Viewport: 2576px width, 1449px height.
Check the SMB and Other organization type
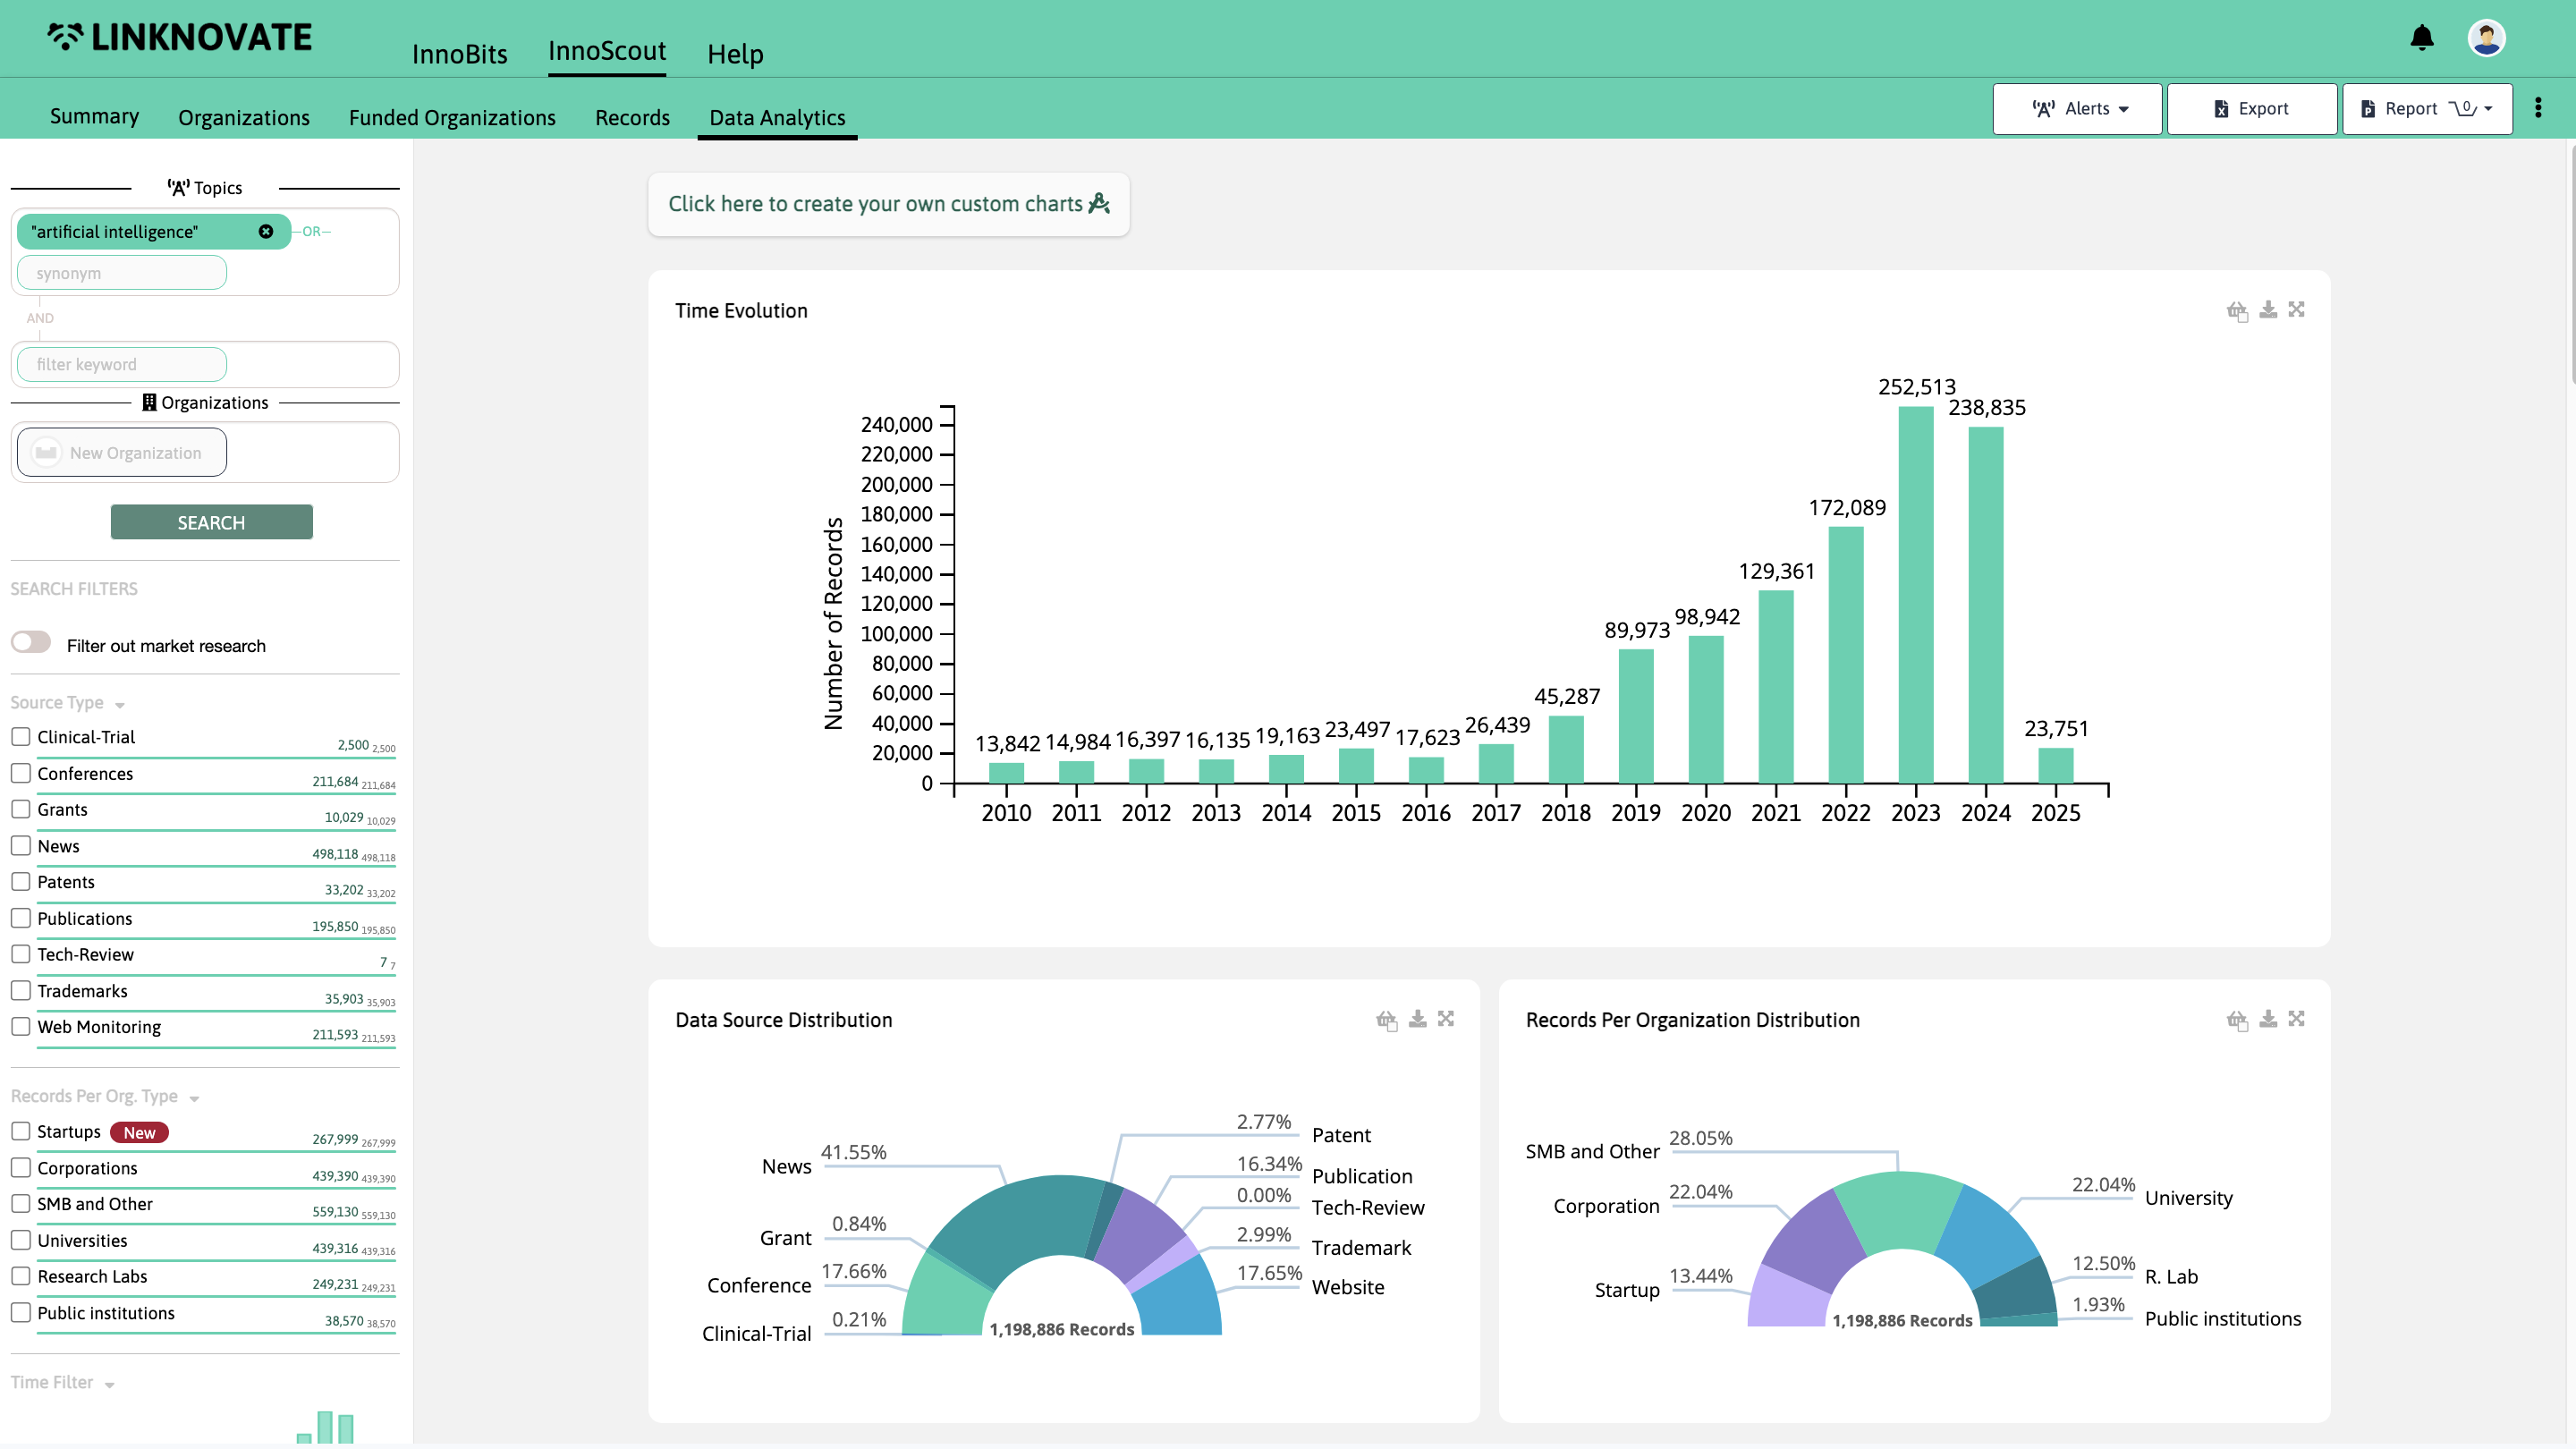pos(21,1204)
